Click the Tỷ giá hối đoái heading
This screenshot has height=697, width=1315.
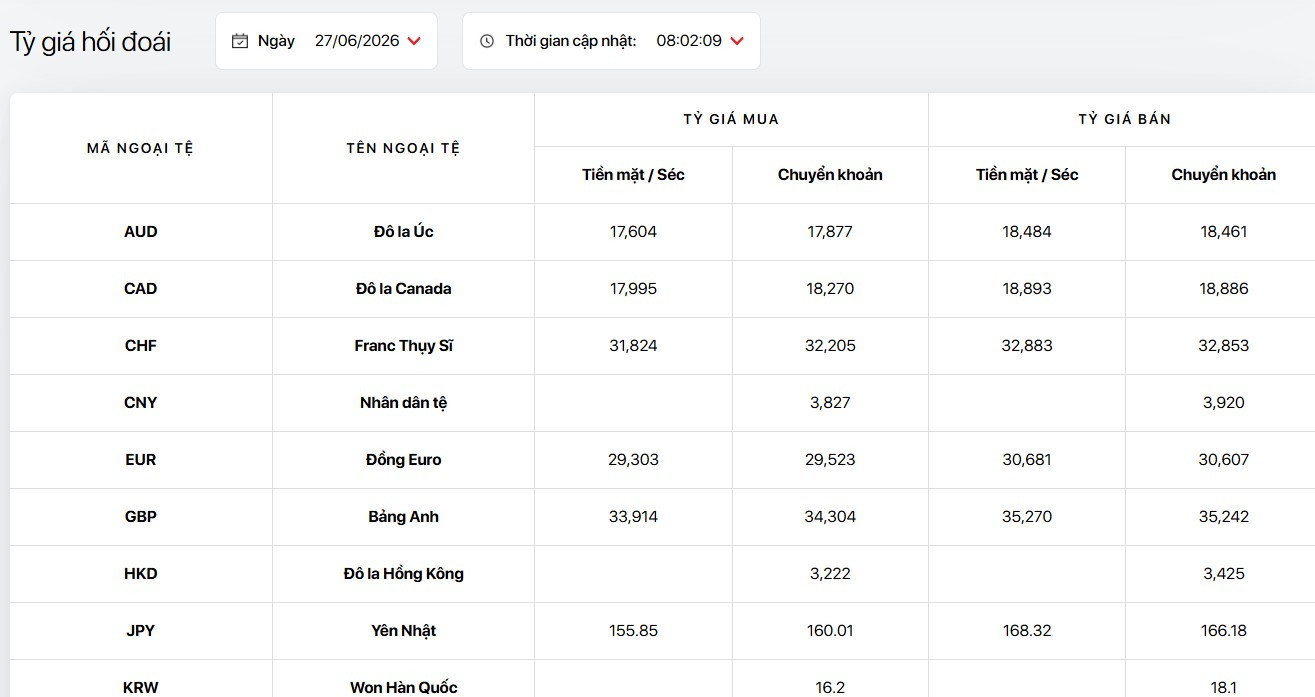[91, 42]
